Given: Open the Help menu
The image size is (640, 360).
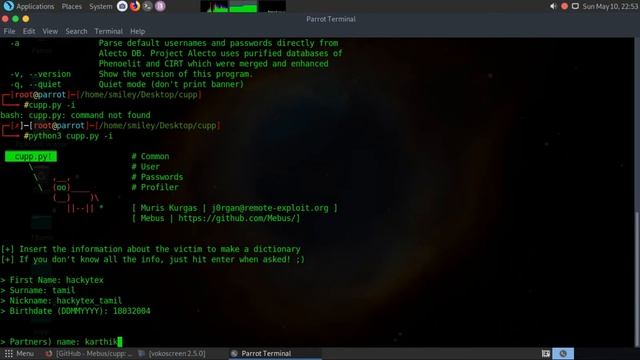Looking at the screenshot, I should [x=138, y=31].
